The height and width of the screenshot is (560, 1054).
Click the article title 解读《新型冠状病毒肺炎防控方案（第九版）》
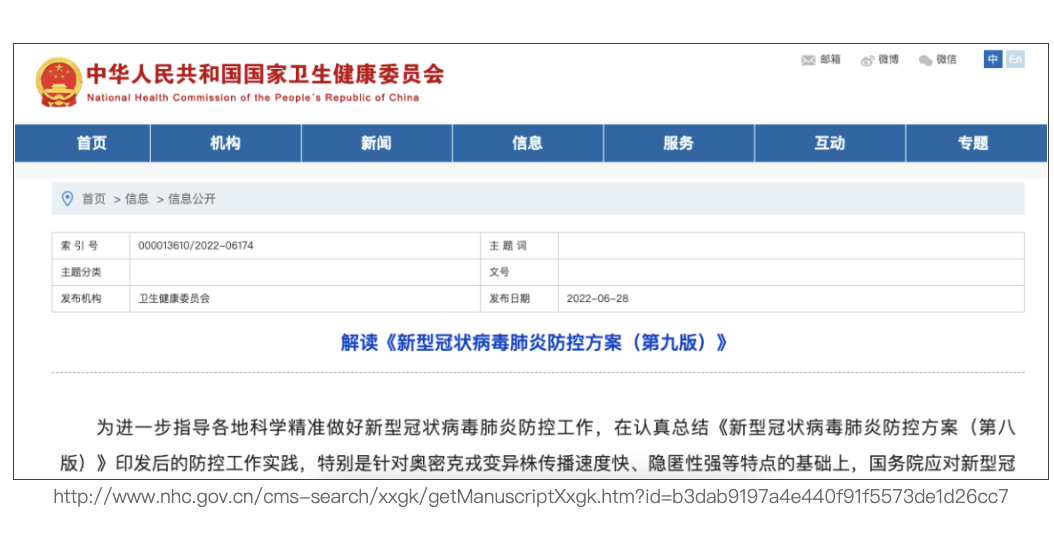pyautogui.click(x=534, y=343)
